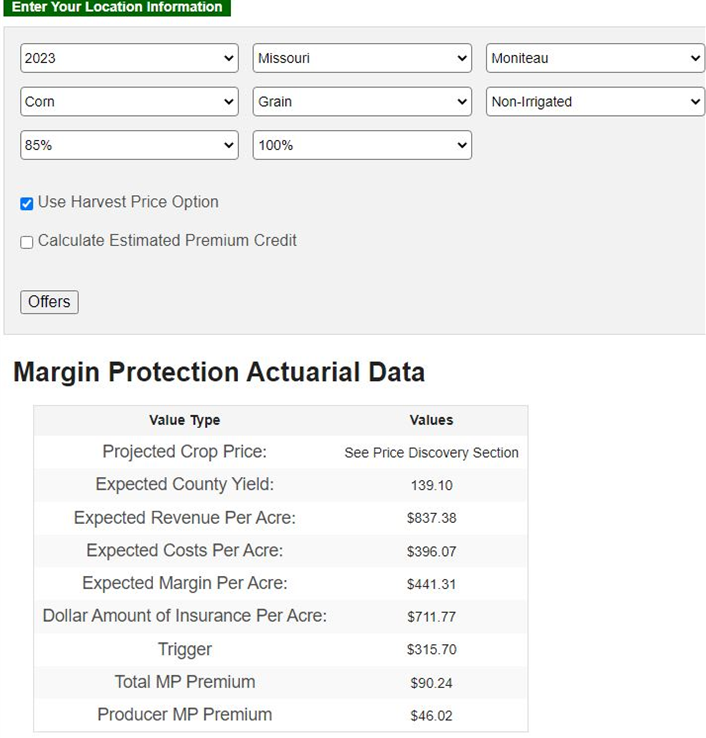Click the See Price Discovery Section text
The width and height of the screenshot is (706, 738).
click(x=431, y=453)
